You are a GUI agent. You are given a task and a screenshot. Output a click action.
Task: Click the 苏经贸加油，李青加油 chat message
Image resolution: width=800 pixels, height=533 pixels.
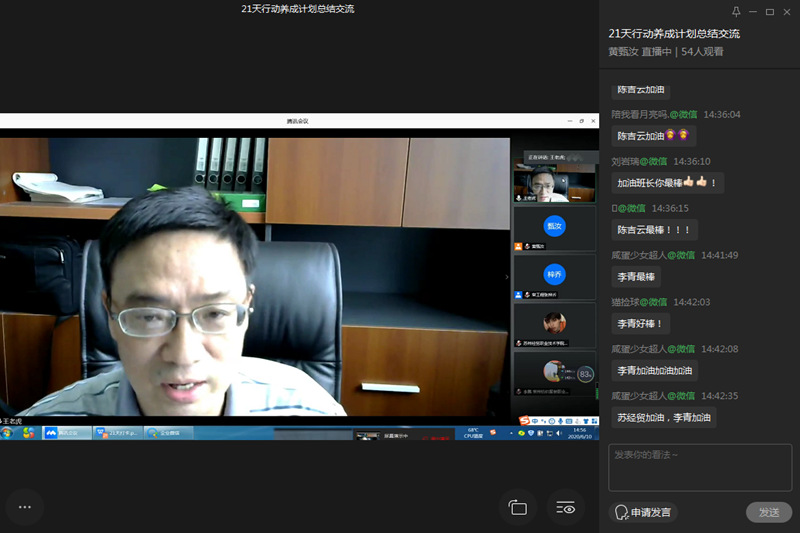(x=664, y=417)
